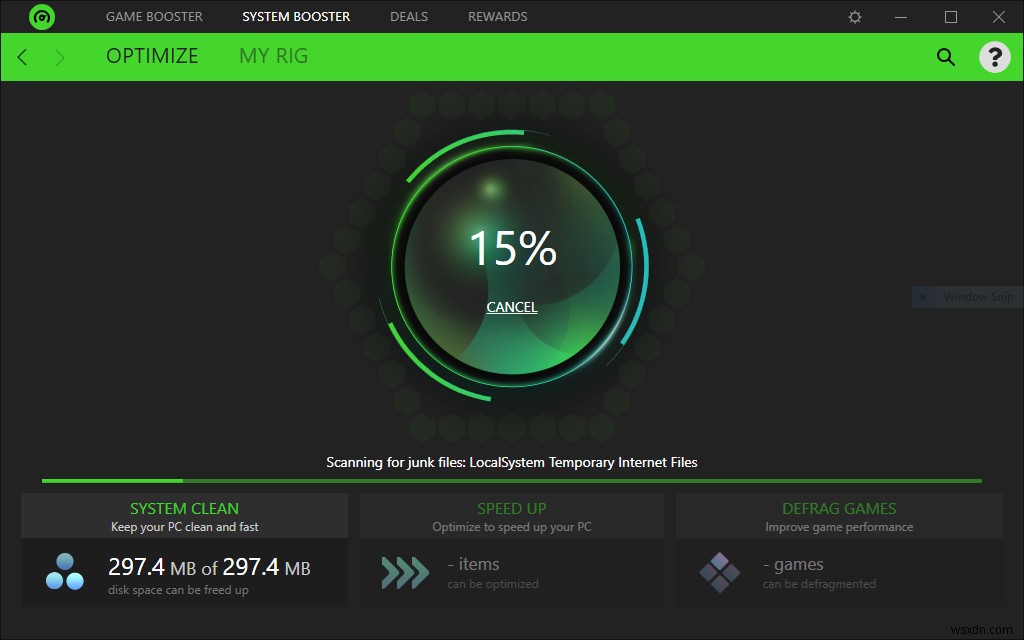This screenshot has height=640, width=1024.
Task: Switch to the Game Booster tab
Action: 154,16
